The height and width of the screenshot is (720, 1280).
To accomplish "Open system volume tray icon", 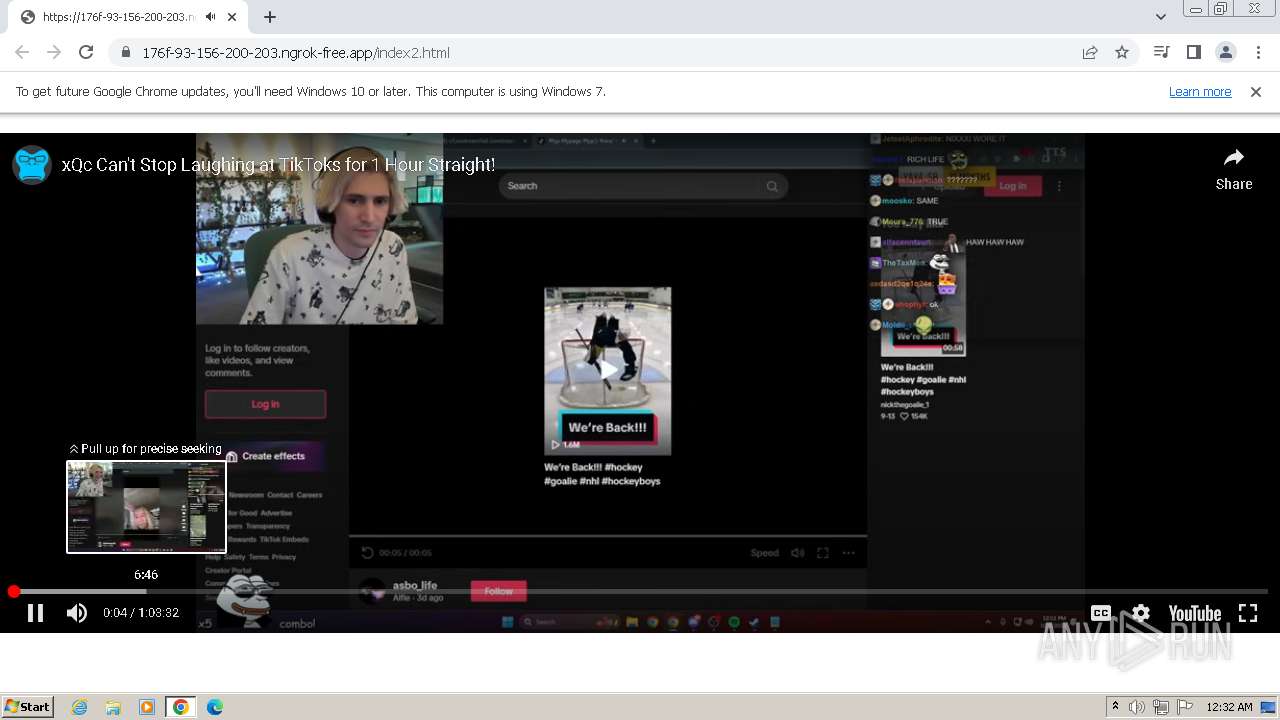I will pos(1137,707).
